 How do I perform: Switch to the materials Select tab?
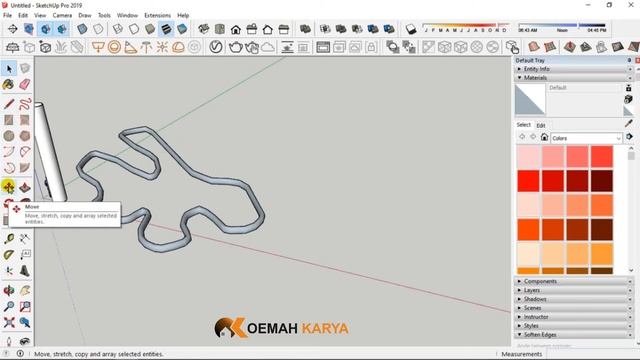(523, 125)
